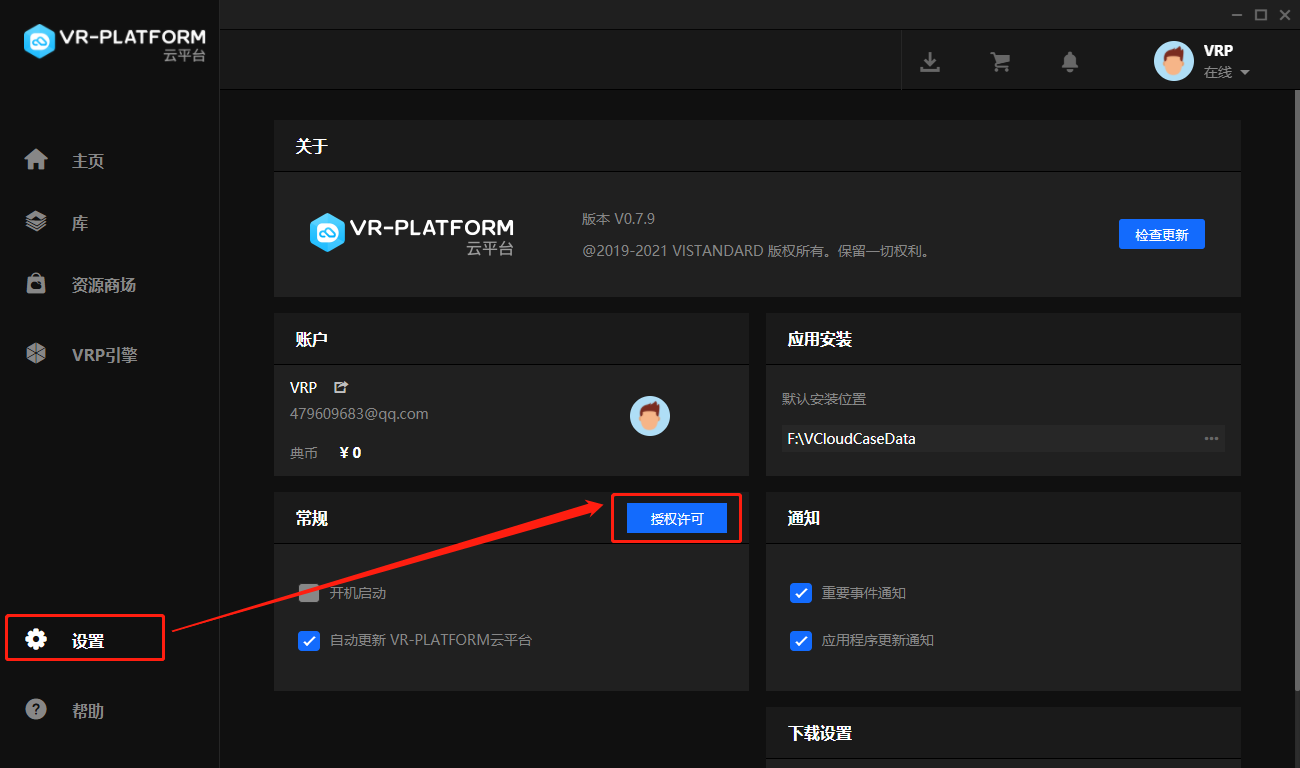Toggle the 开机启动 checkbox

309,593
